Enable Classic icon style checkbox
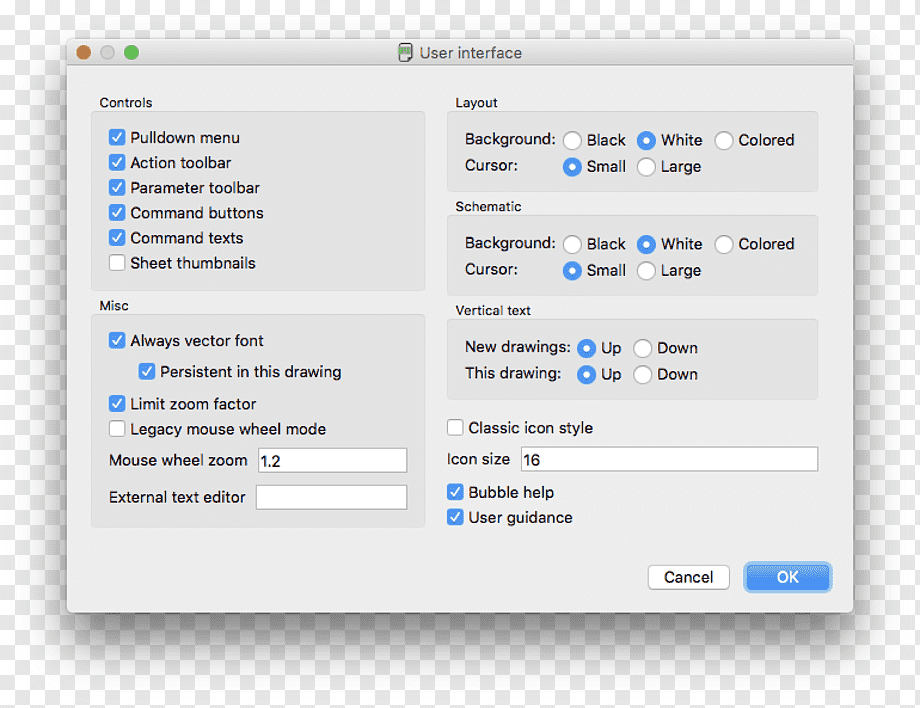920x708 pixels. [455, 428]
